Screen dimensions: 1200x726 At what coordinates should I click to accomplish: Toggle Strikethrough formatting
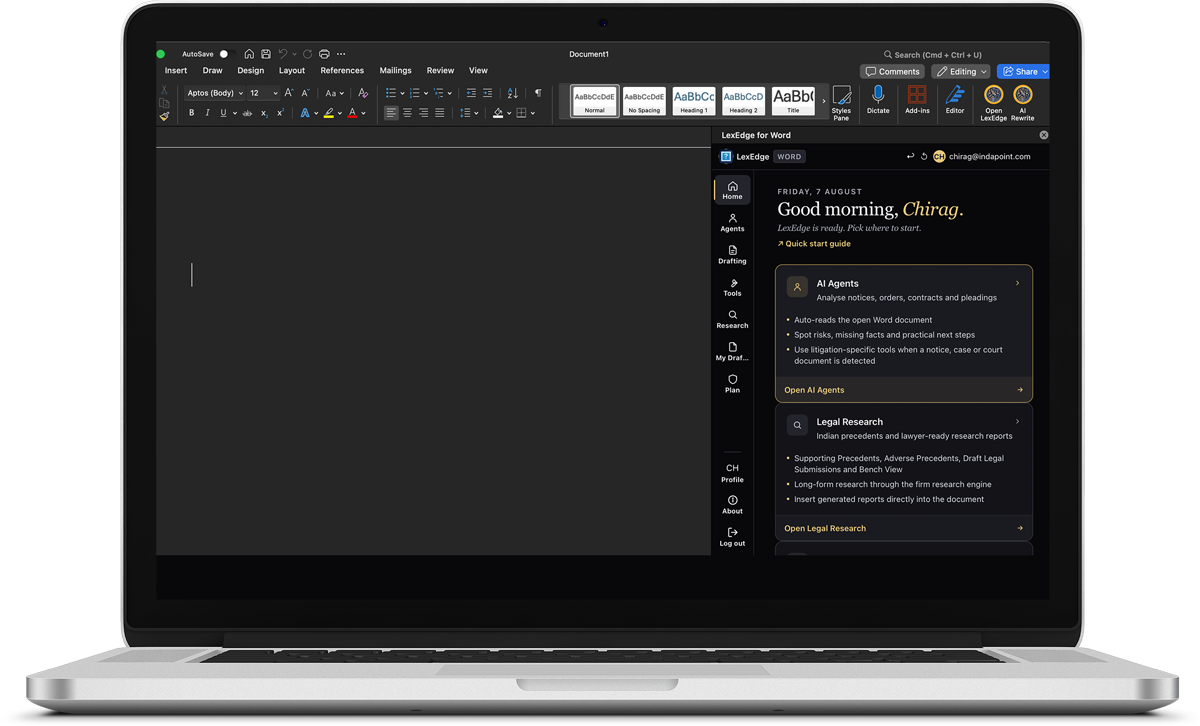(x=247, y=113)
